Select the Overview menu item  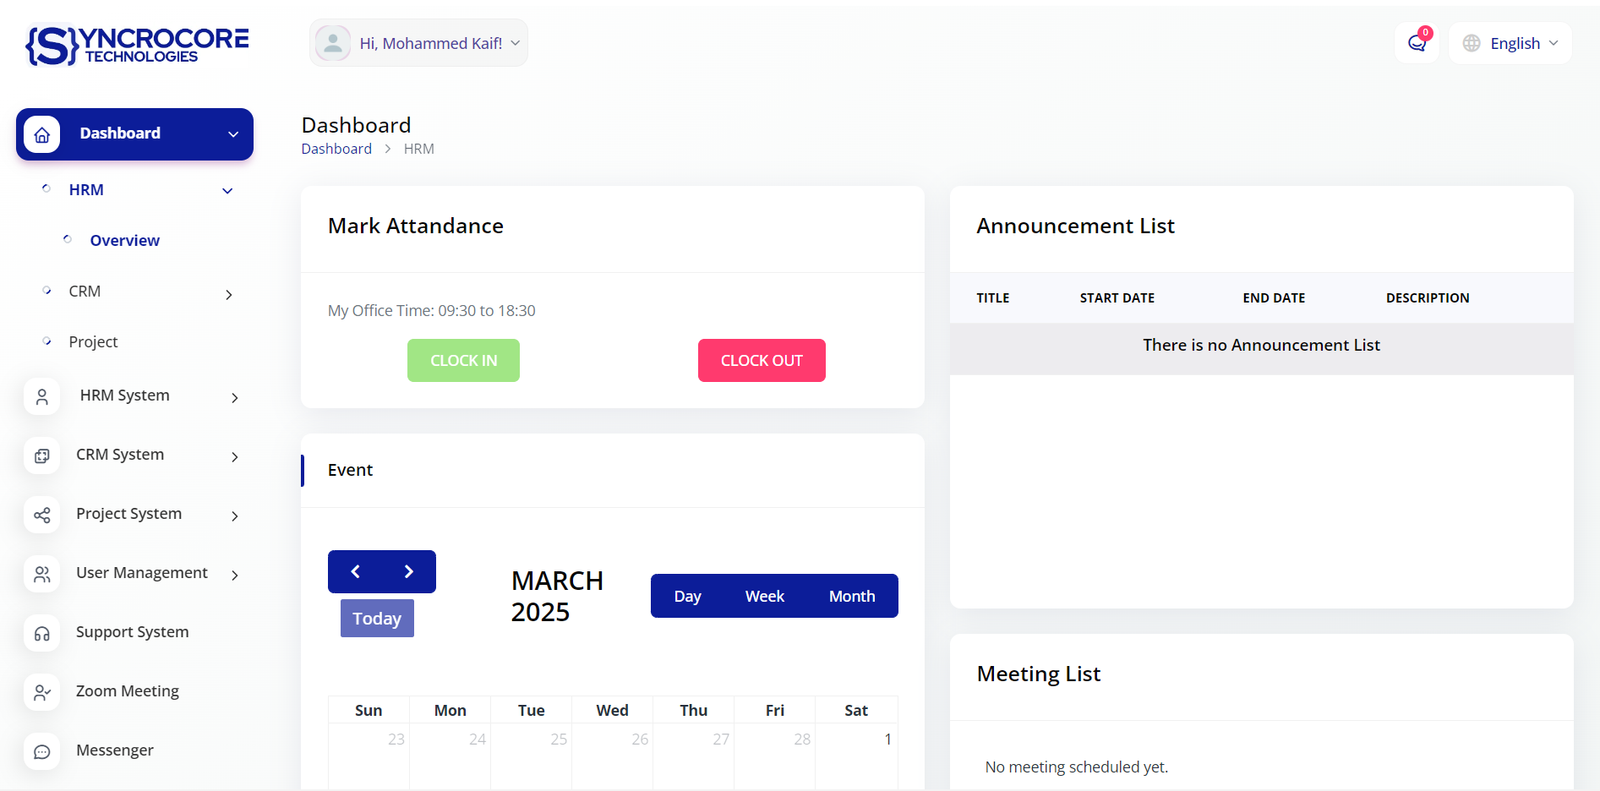point(124,241)
